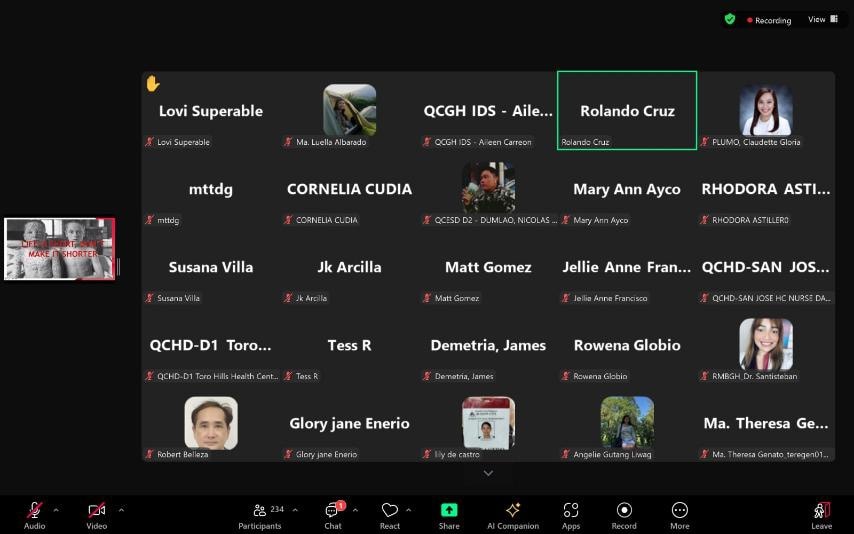Open the AI Companion

coord(512,515)
